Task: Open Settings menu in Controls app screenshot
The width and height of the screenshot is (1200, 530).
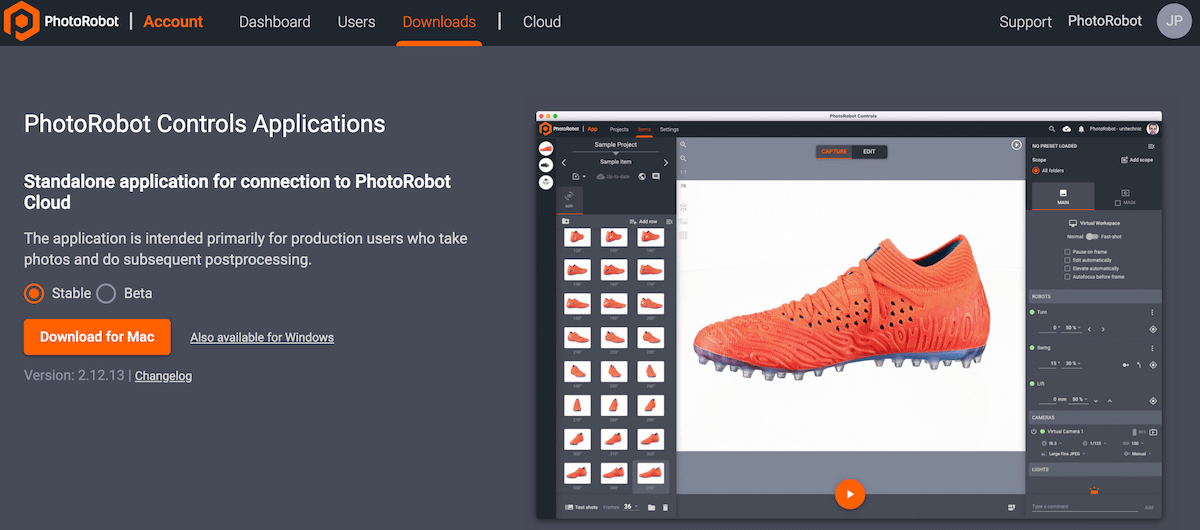Action: pyautogui.click(x=669, y=129)
